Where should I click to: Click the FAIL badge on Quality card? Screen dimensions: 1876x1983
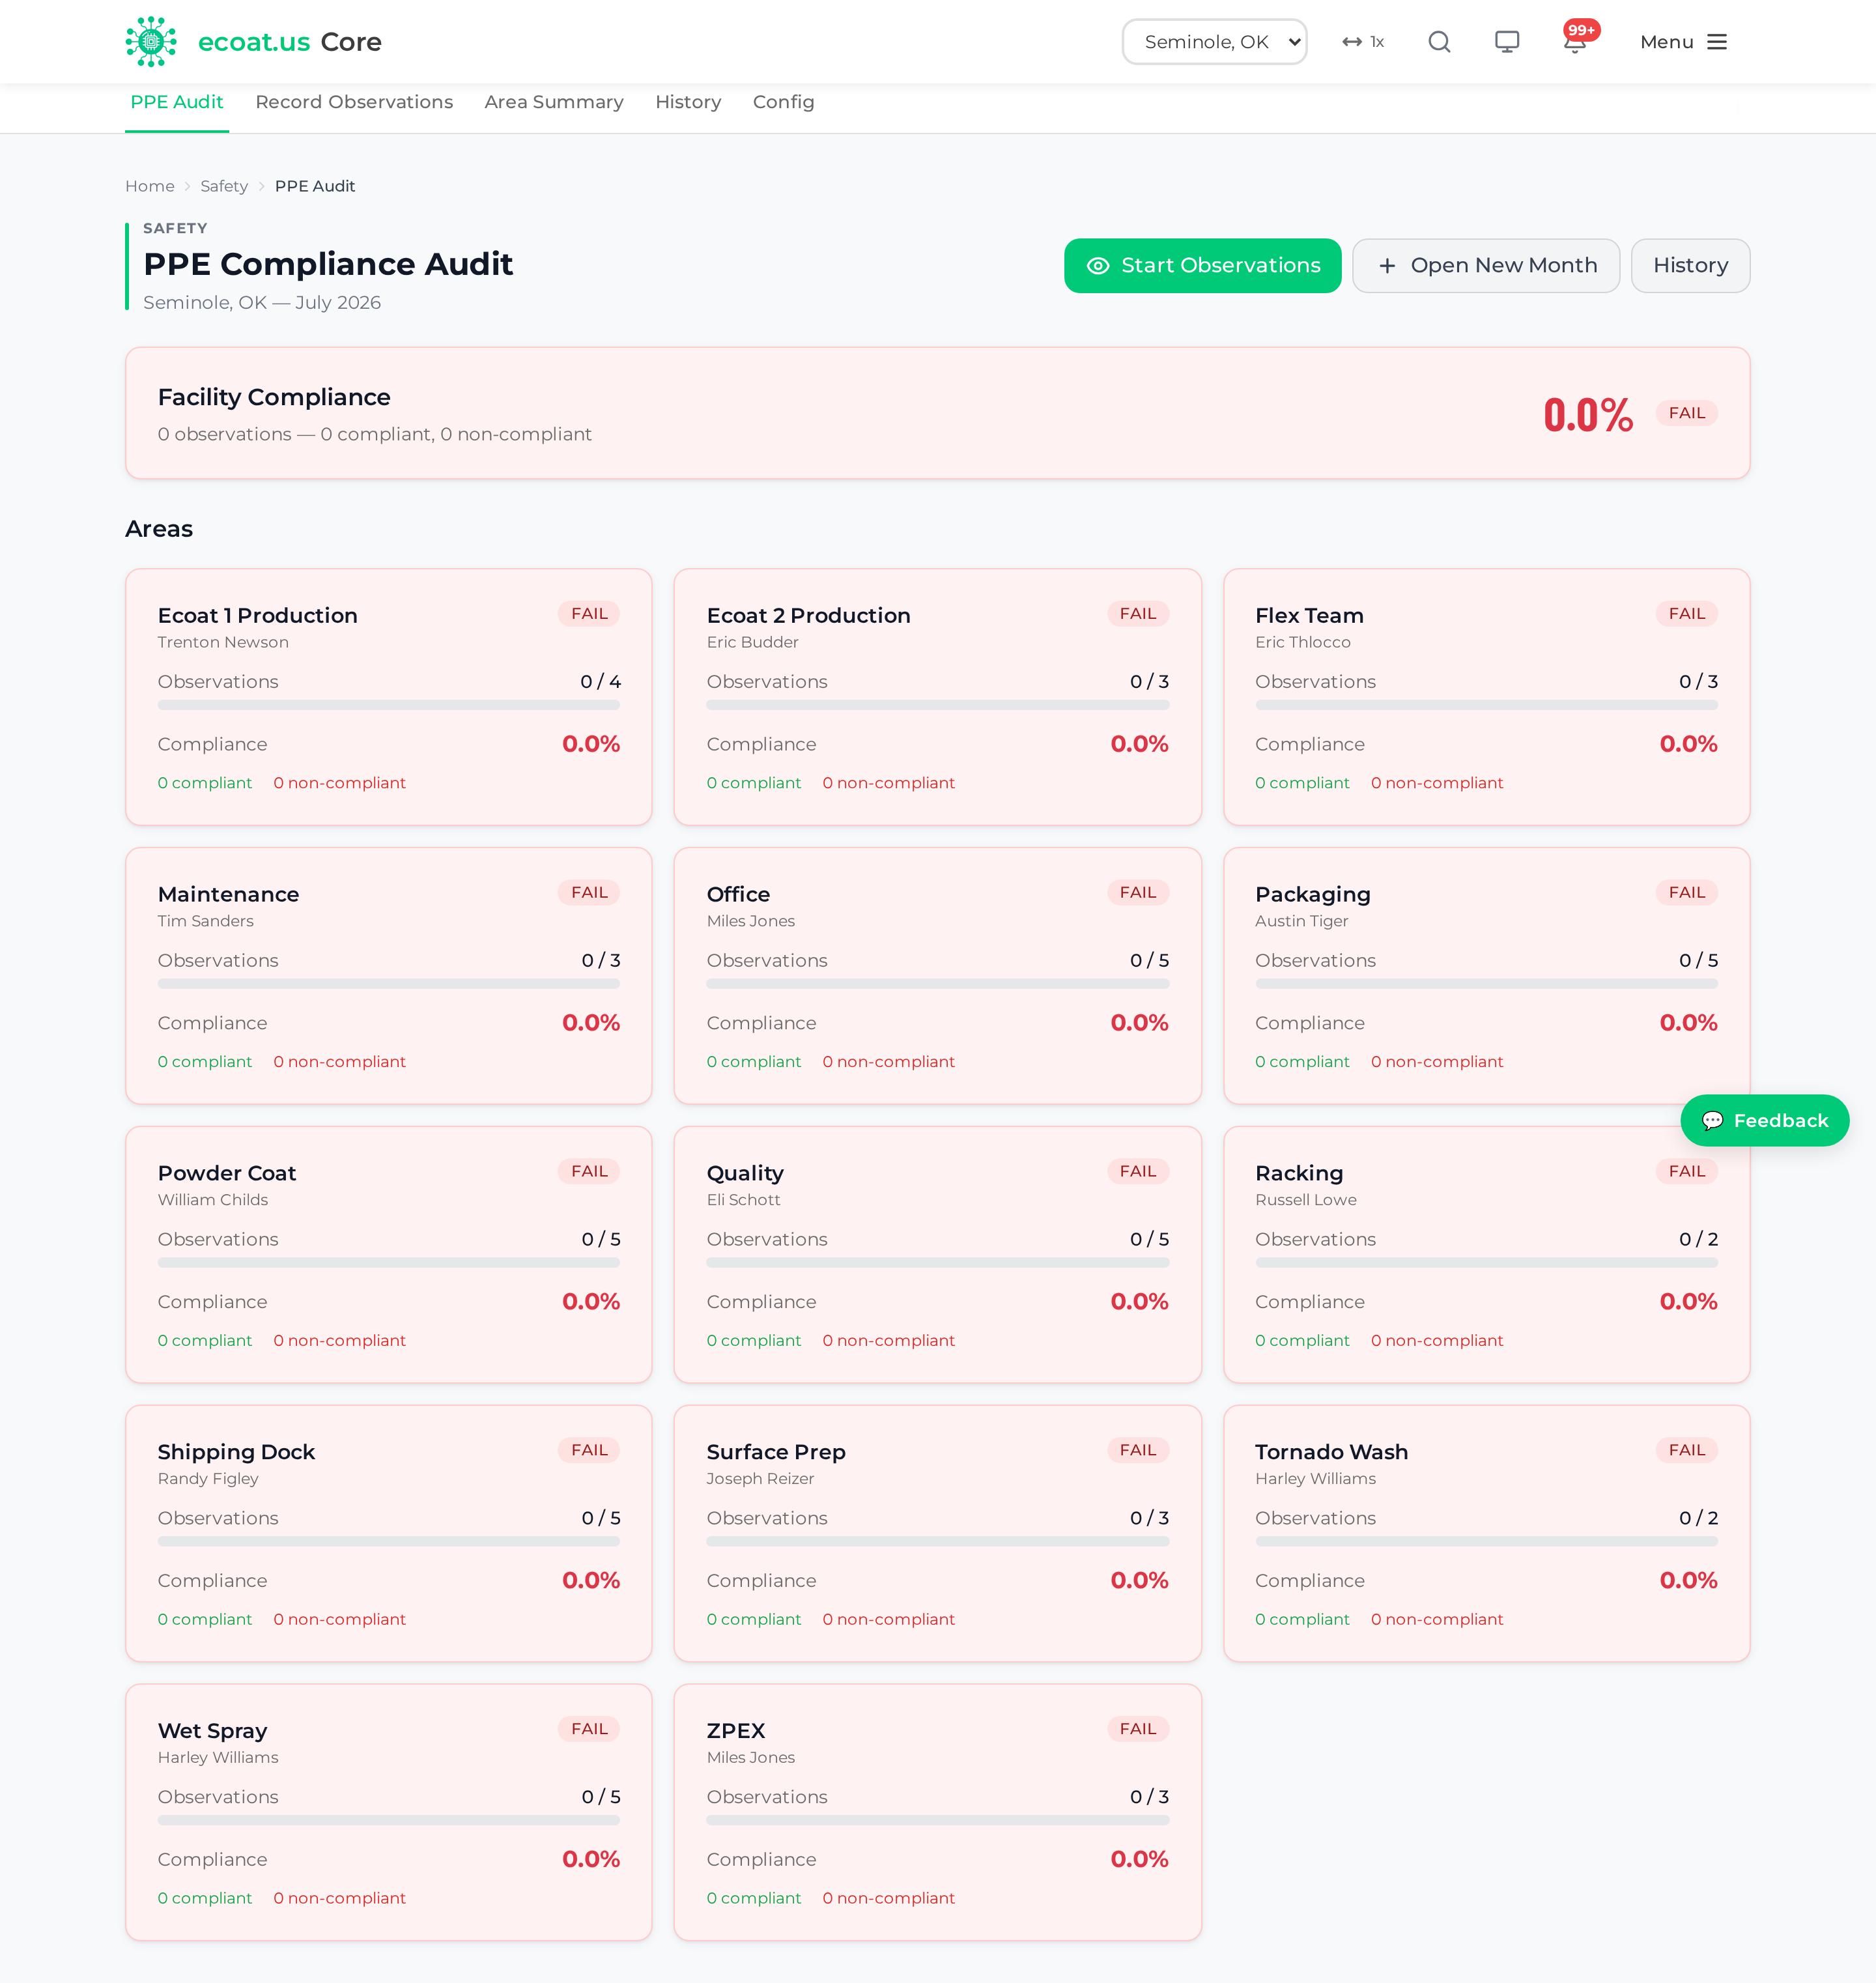(1138, 1172)
